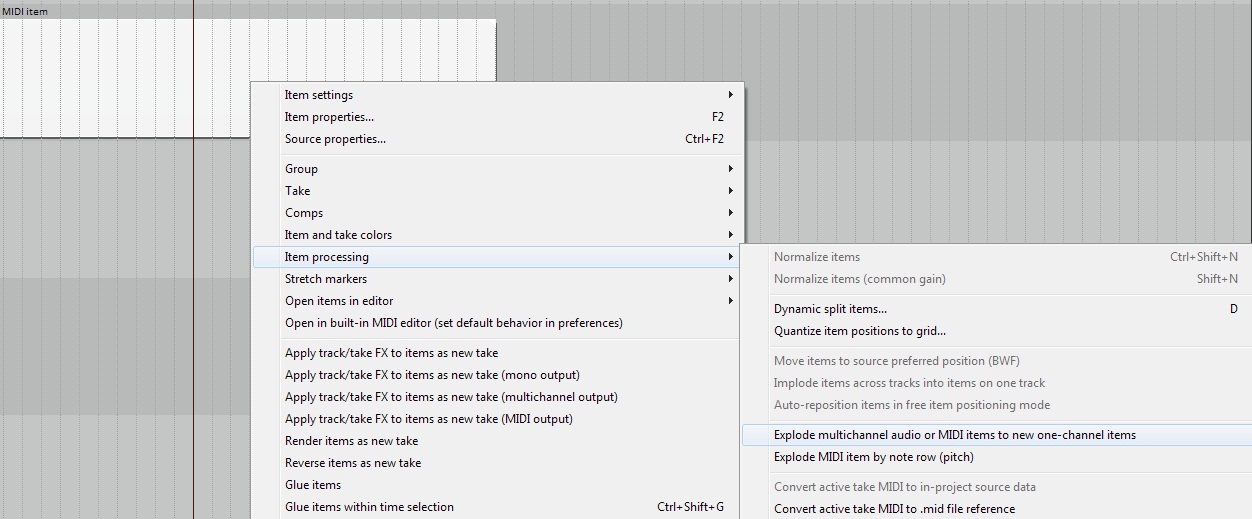
Task: Open Item and take colors submenu
Action: (497, 235)
